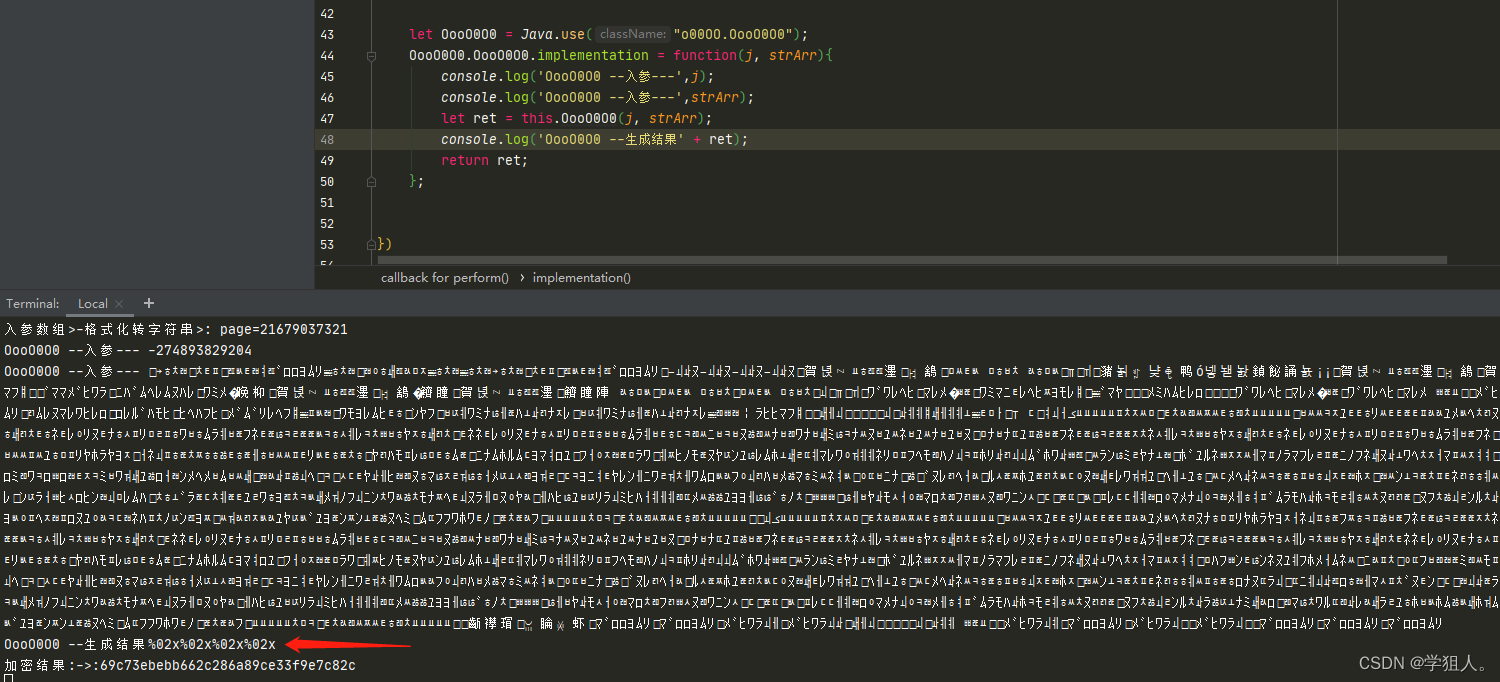The height and width of the screenshot is (682, 1500).
Task: Switch to the Local terminal tab
Action: coord(93,304)
